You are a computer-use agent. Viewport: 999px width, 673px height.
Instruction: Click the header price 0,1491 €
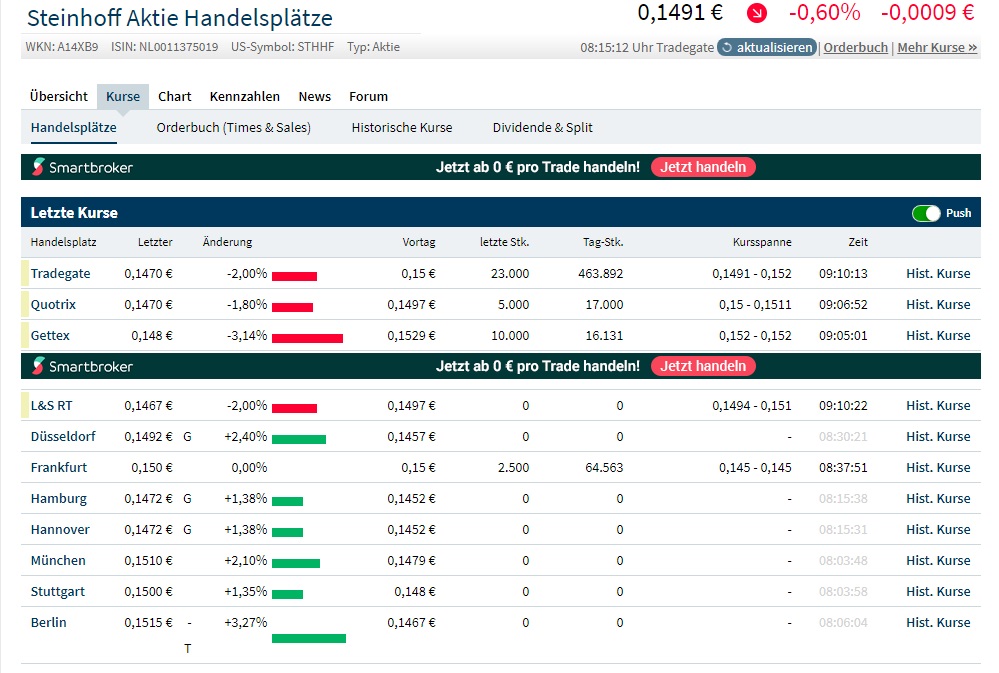pos(680,13)
